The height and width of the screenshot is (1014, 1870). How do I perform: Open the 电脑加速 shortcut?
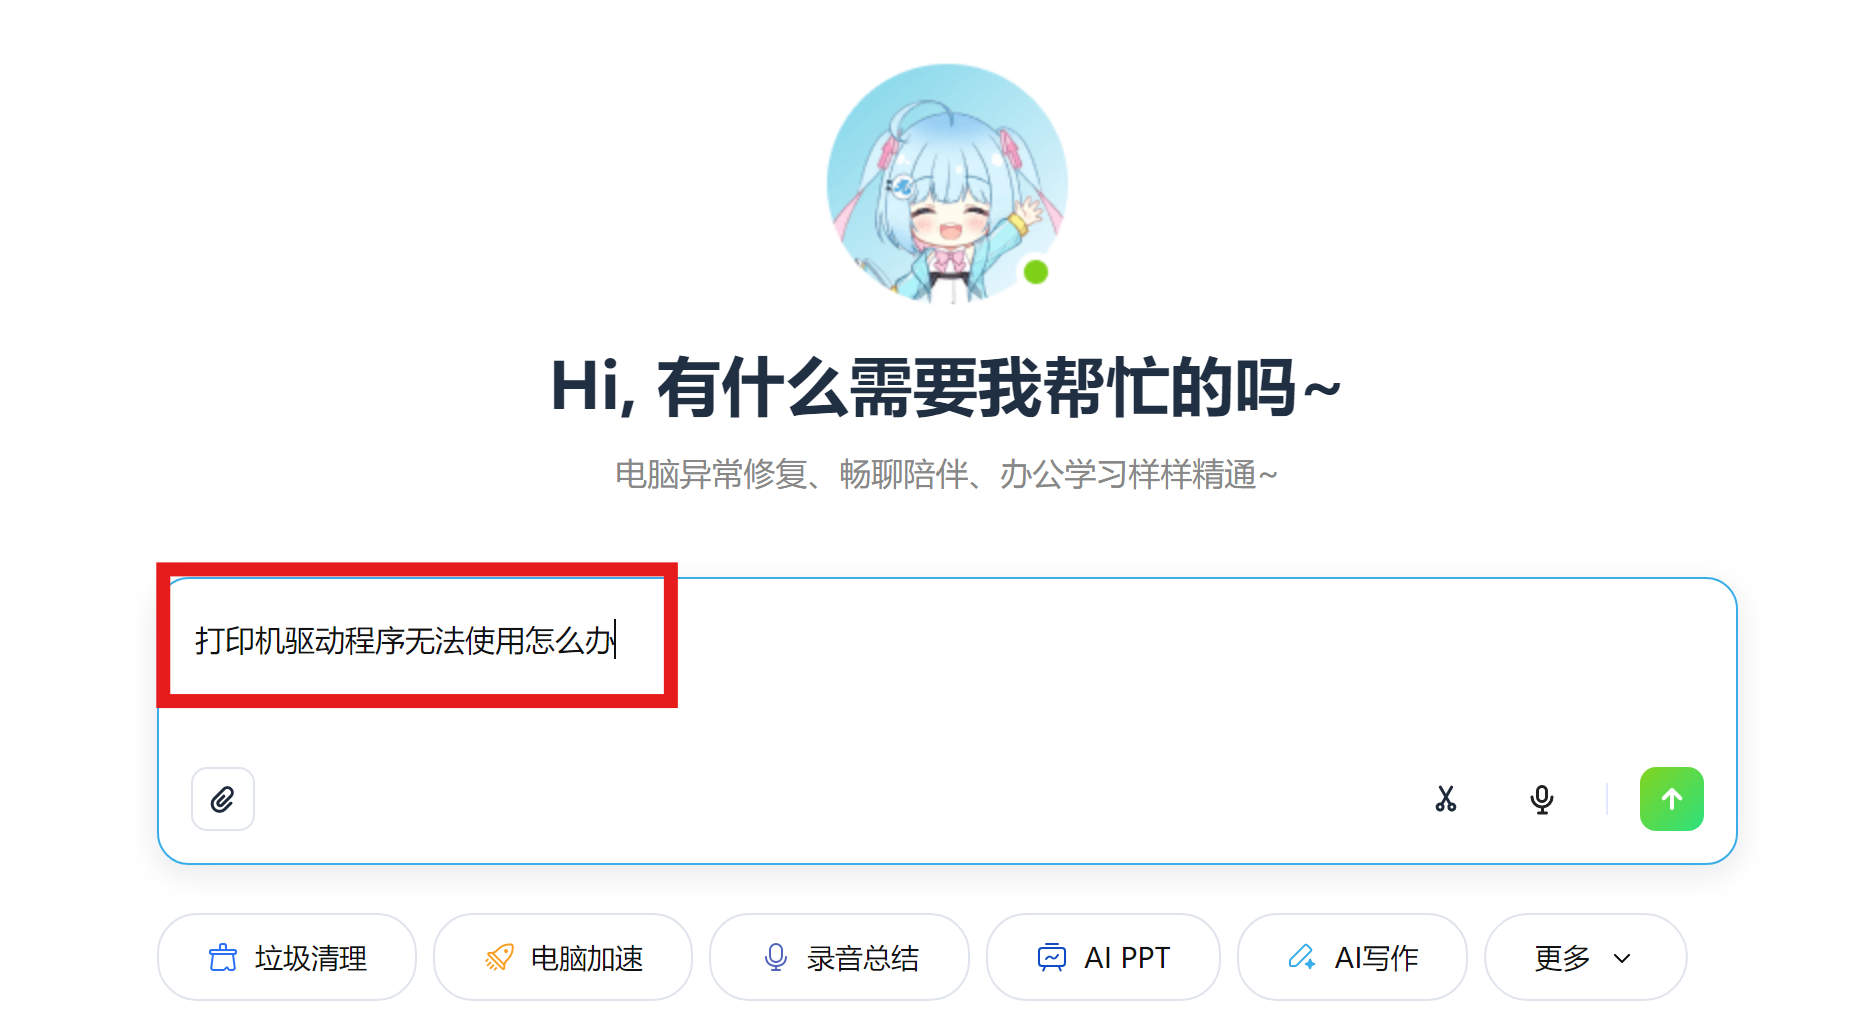(563, 957)
